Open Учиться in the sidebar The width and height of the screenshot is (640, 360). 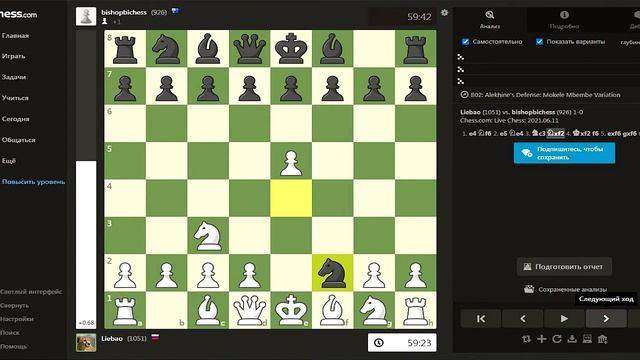click(x=15, y=98)
